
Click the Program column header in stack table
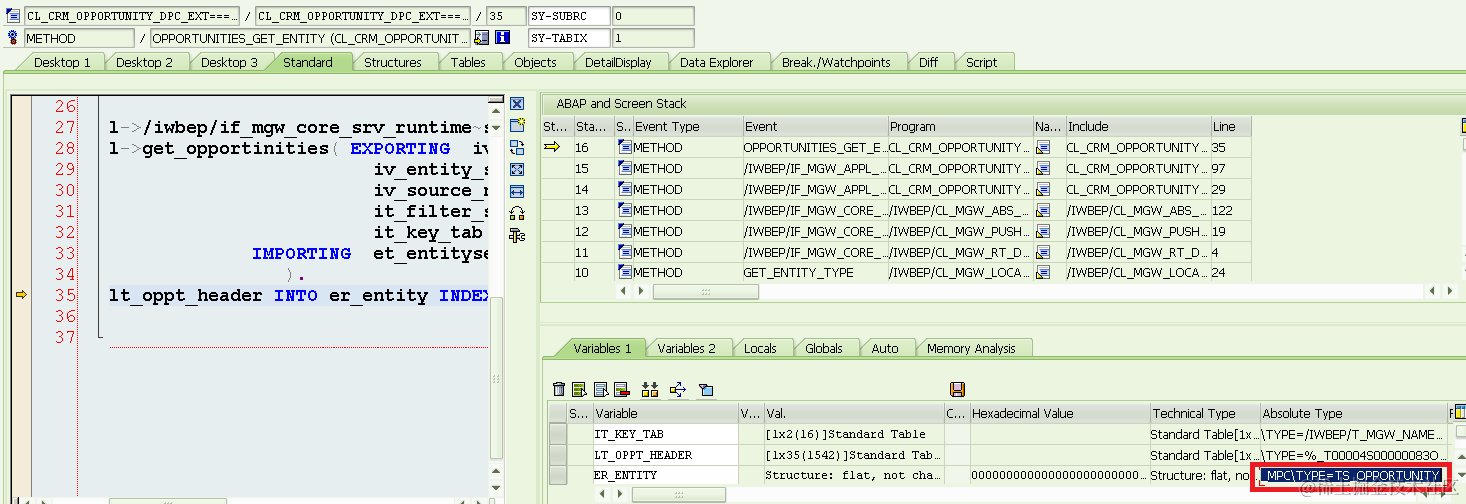tap(960, 126)
